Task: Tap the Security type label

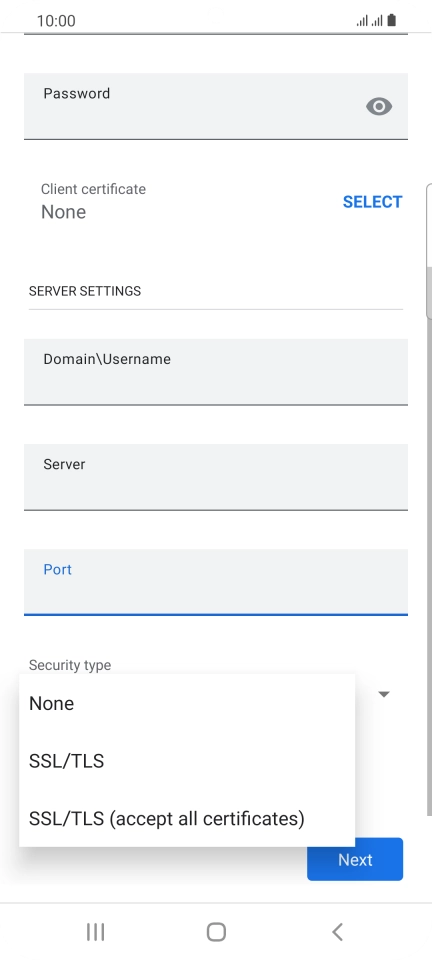Action: tap(70, 665)
